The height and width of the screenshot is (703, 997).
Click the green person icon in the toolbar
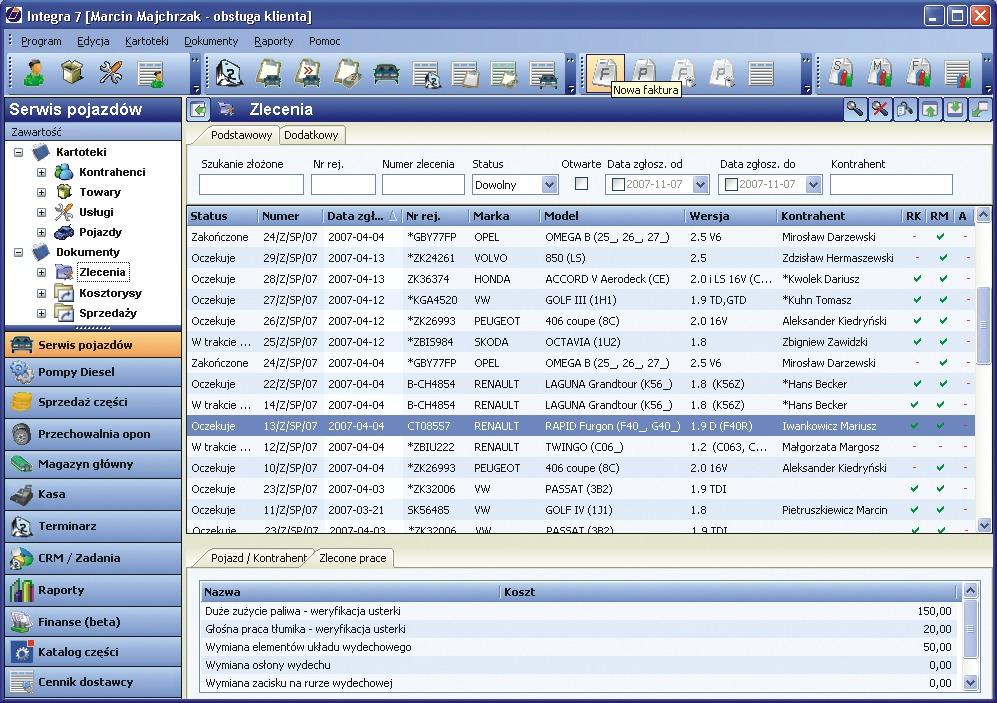(33, 73)
